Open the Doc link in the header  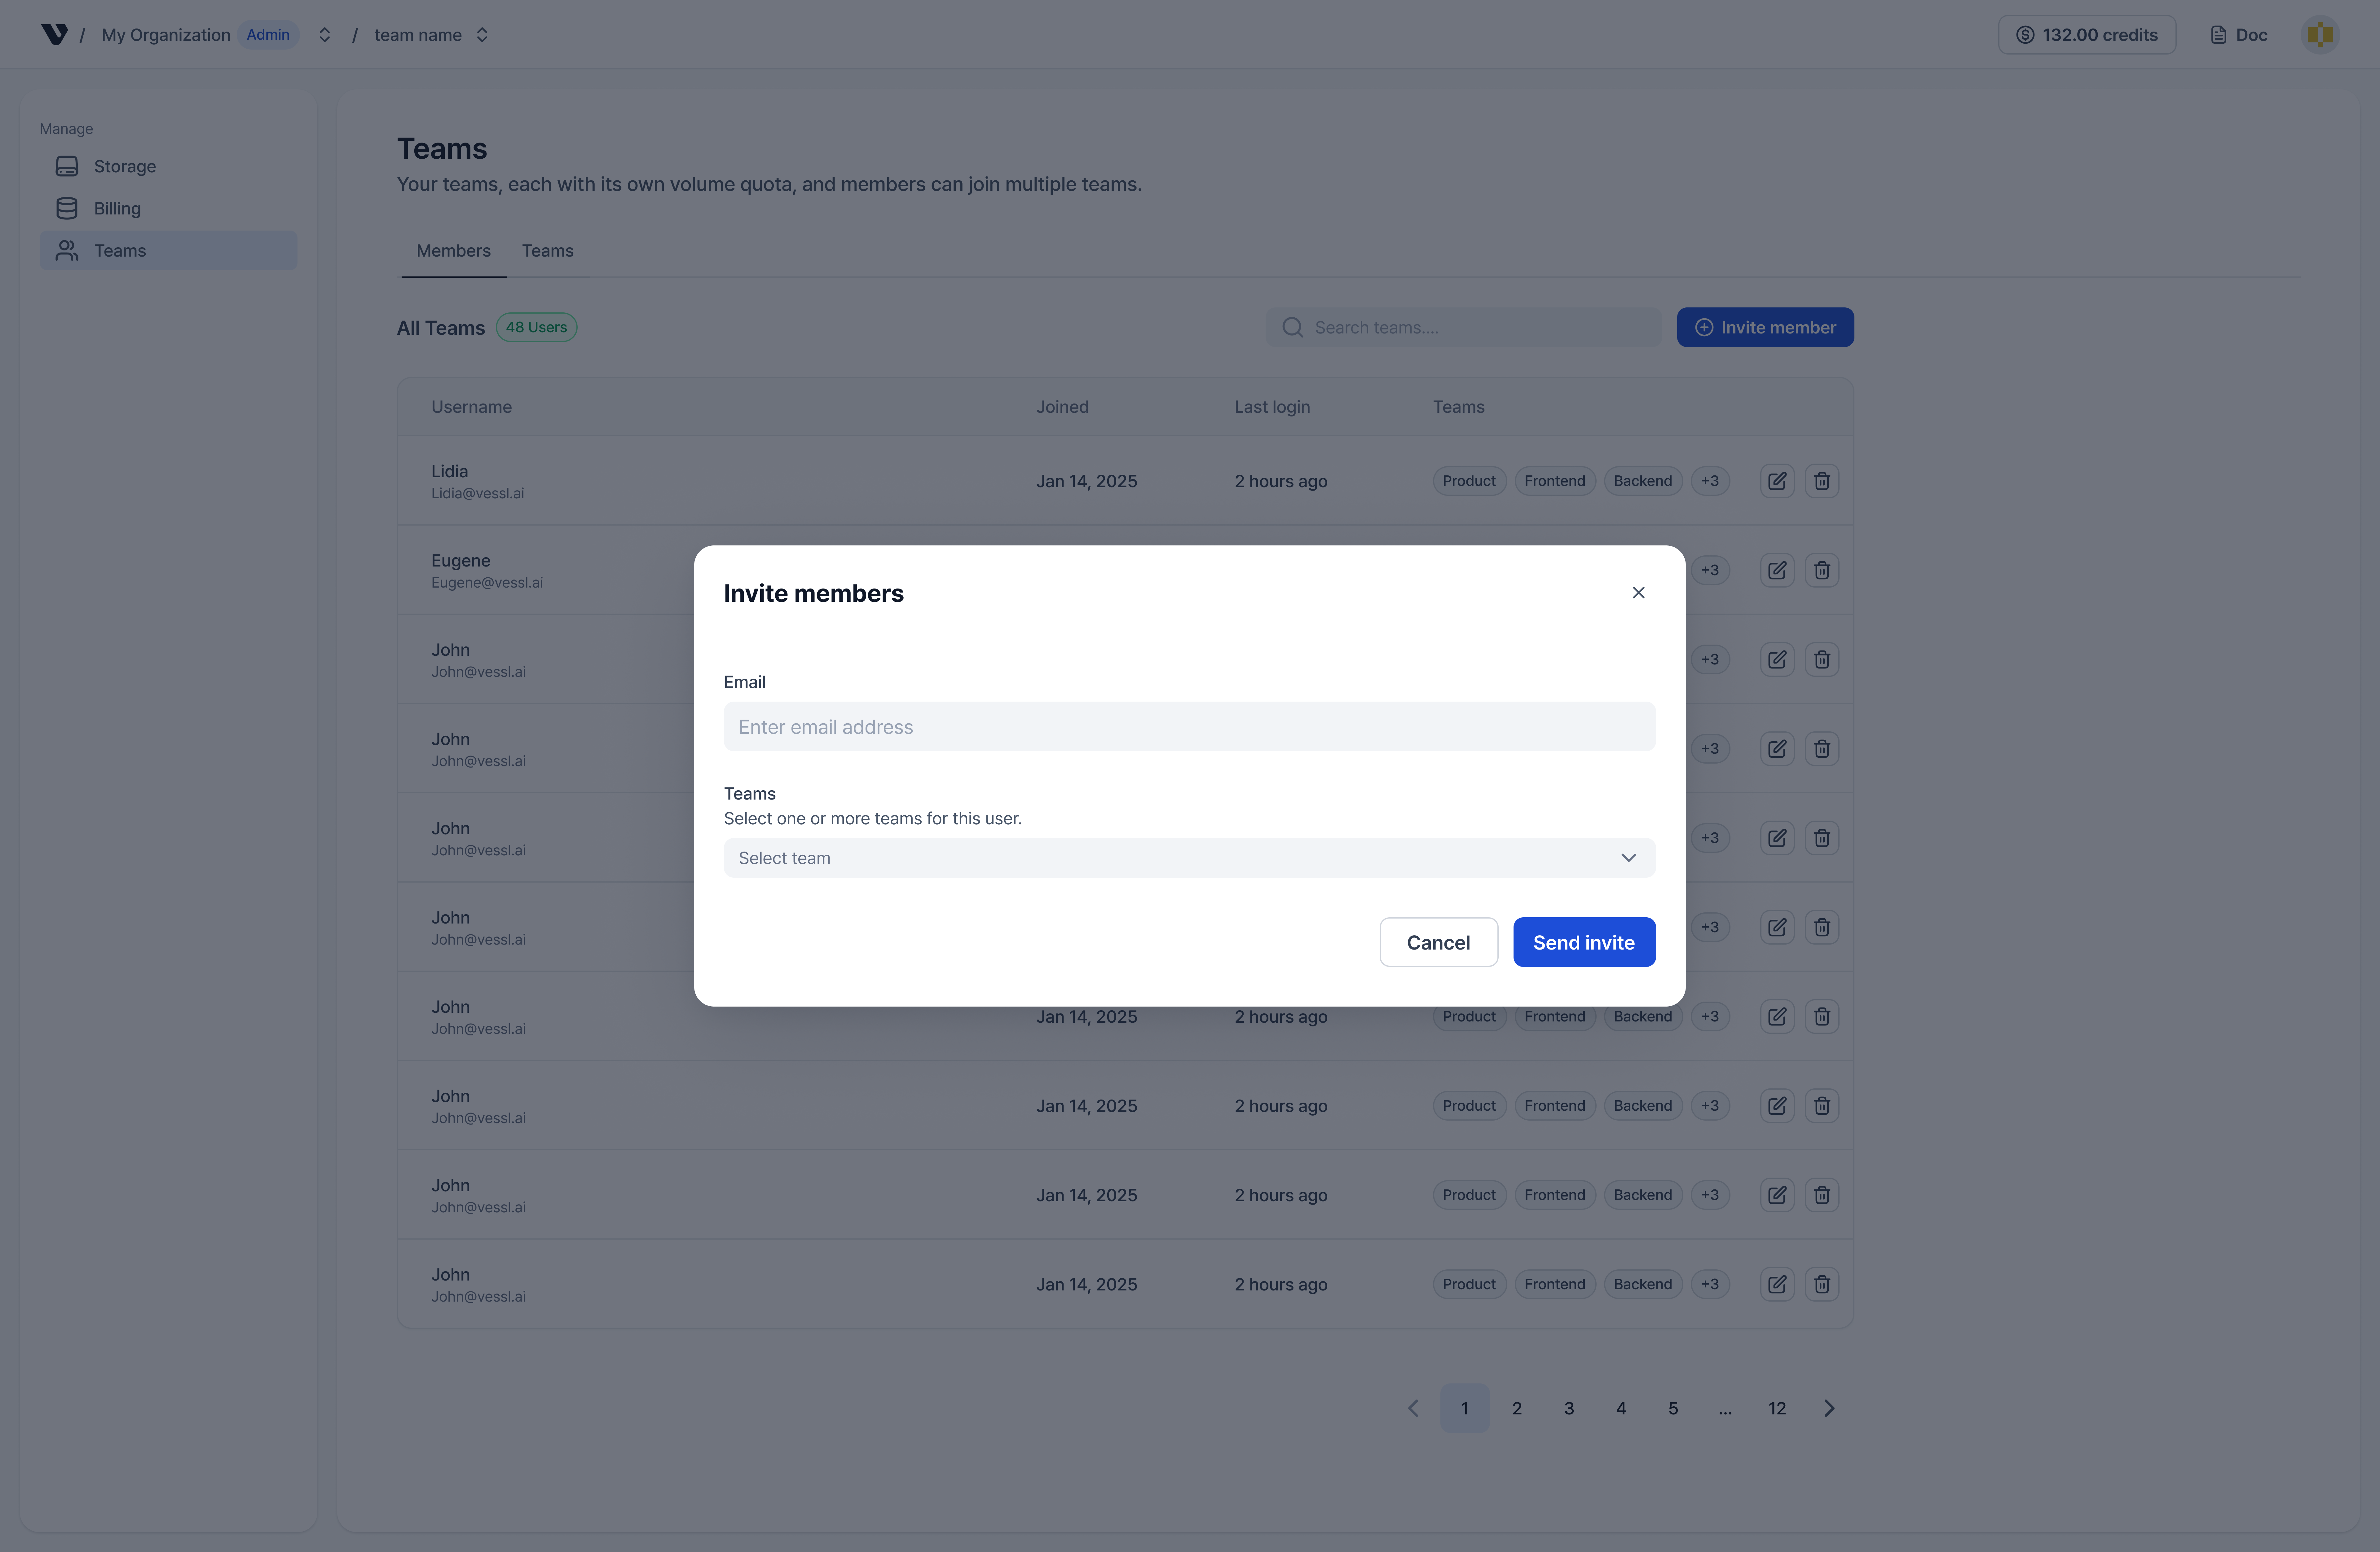pyautogui.click(x=2239, y=35)
